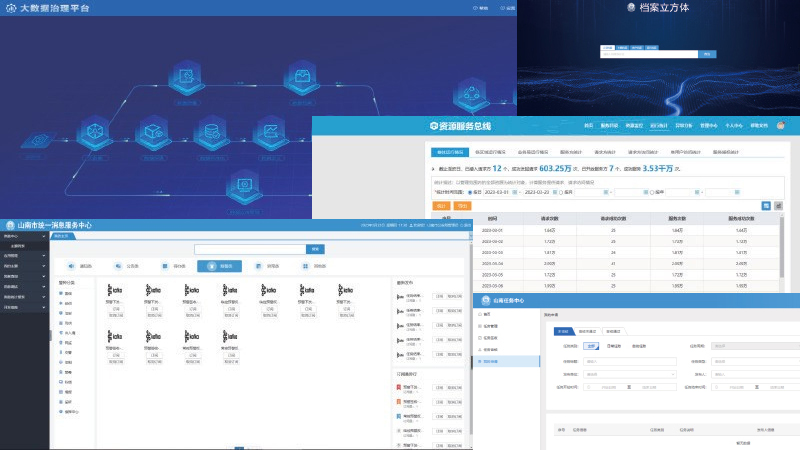
Task: Click the 首页 home icon in task center sidebar
Action: (478, 314)
